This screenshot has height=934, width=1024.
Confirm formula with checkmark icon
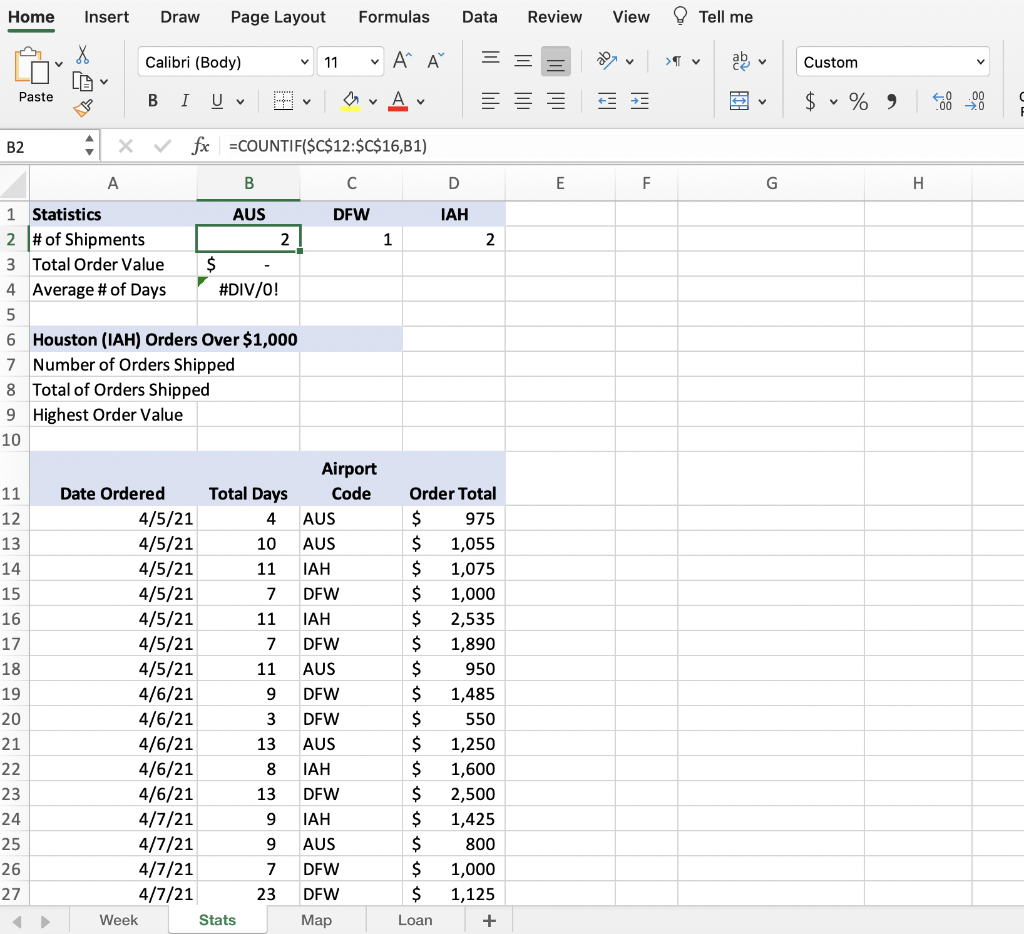[x=162, y=146]
